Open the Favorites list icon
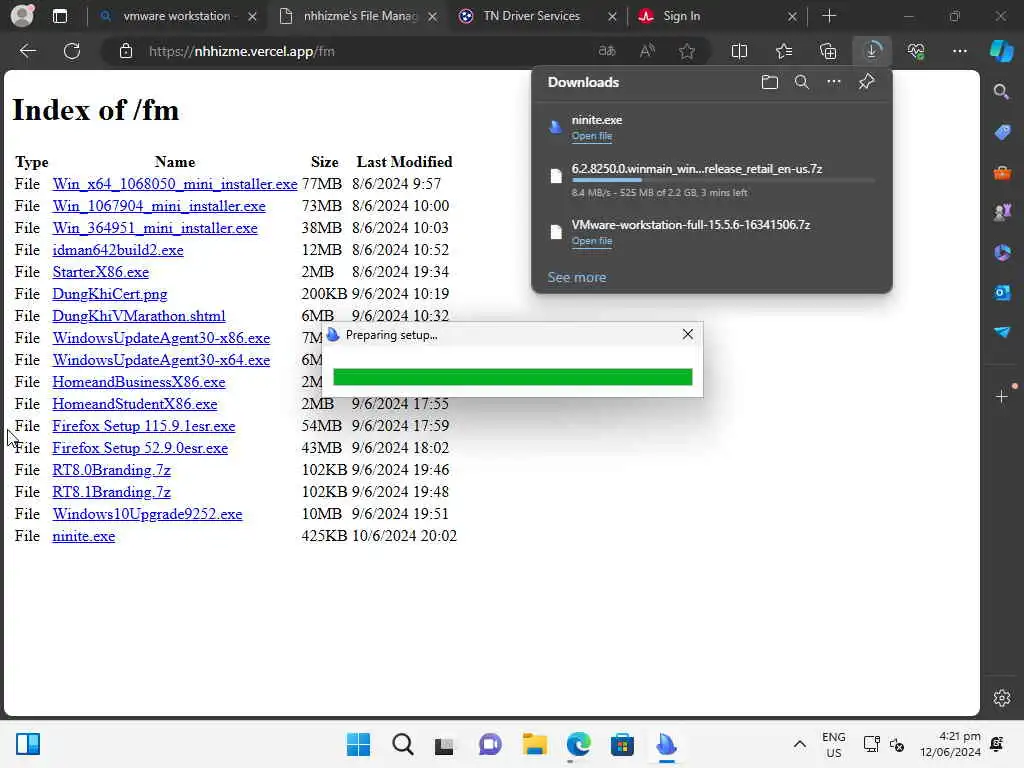This screenshot has height=768, width=1024. tap(784, 51)
